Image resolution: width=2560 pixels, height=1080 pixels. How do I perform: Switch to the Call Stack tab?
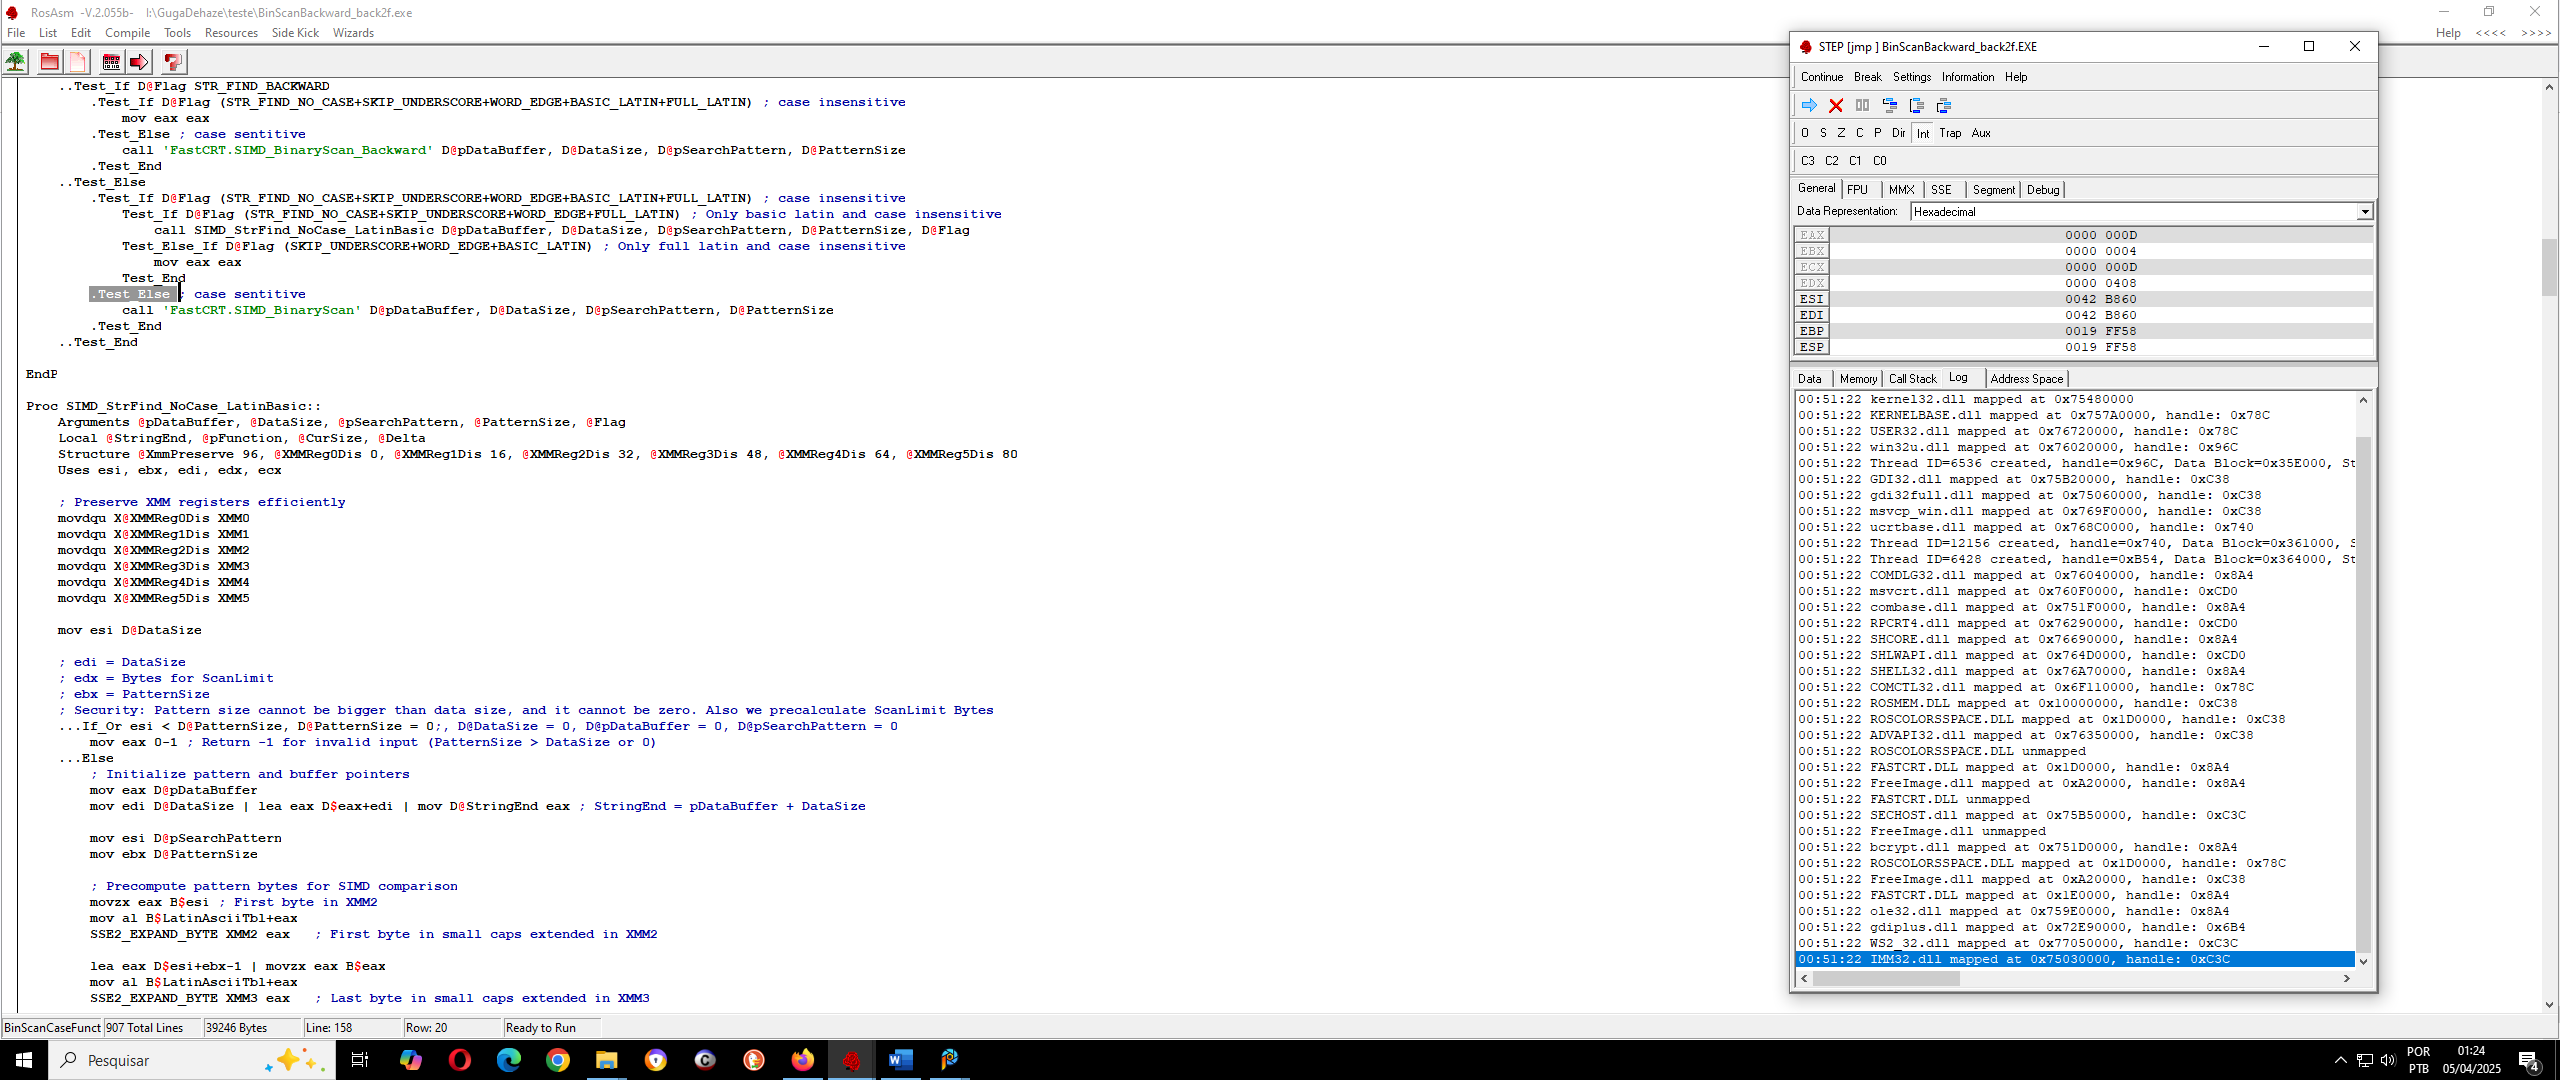coord(1912,379)
